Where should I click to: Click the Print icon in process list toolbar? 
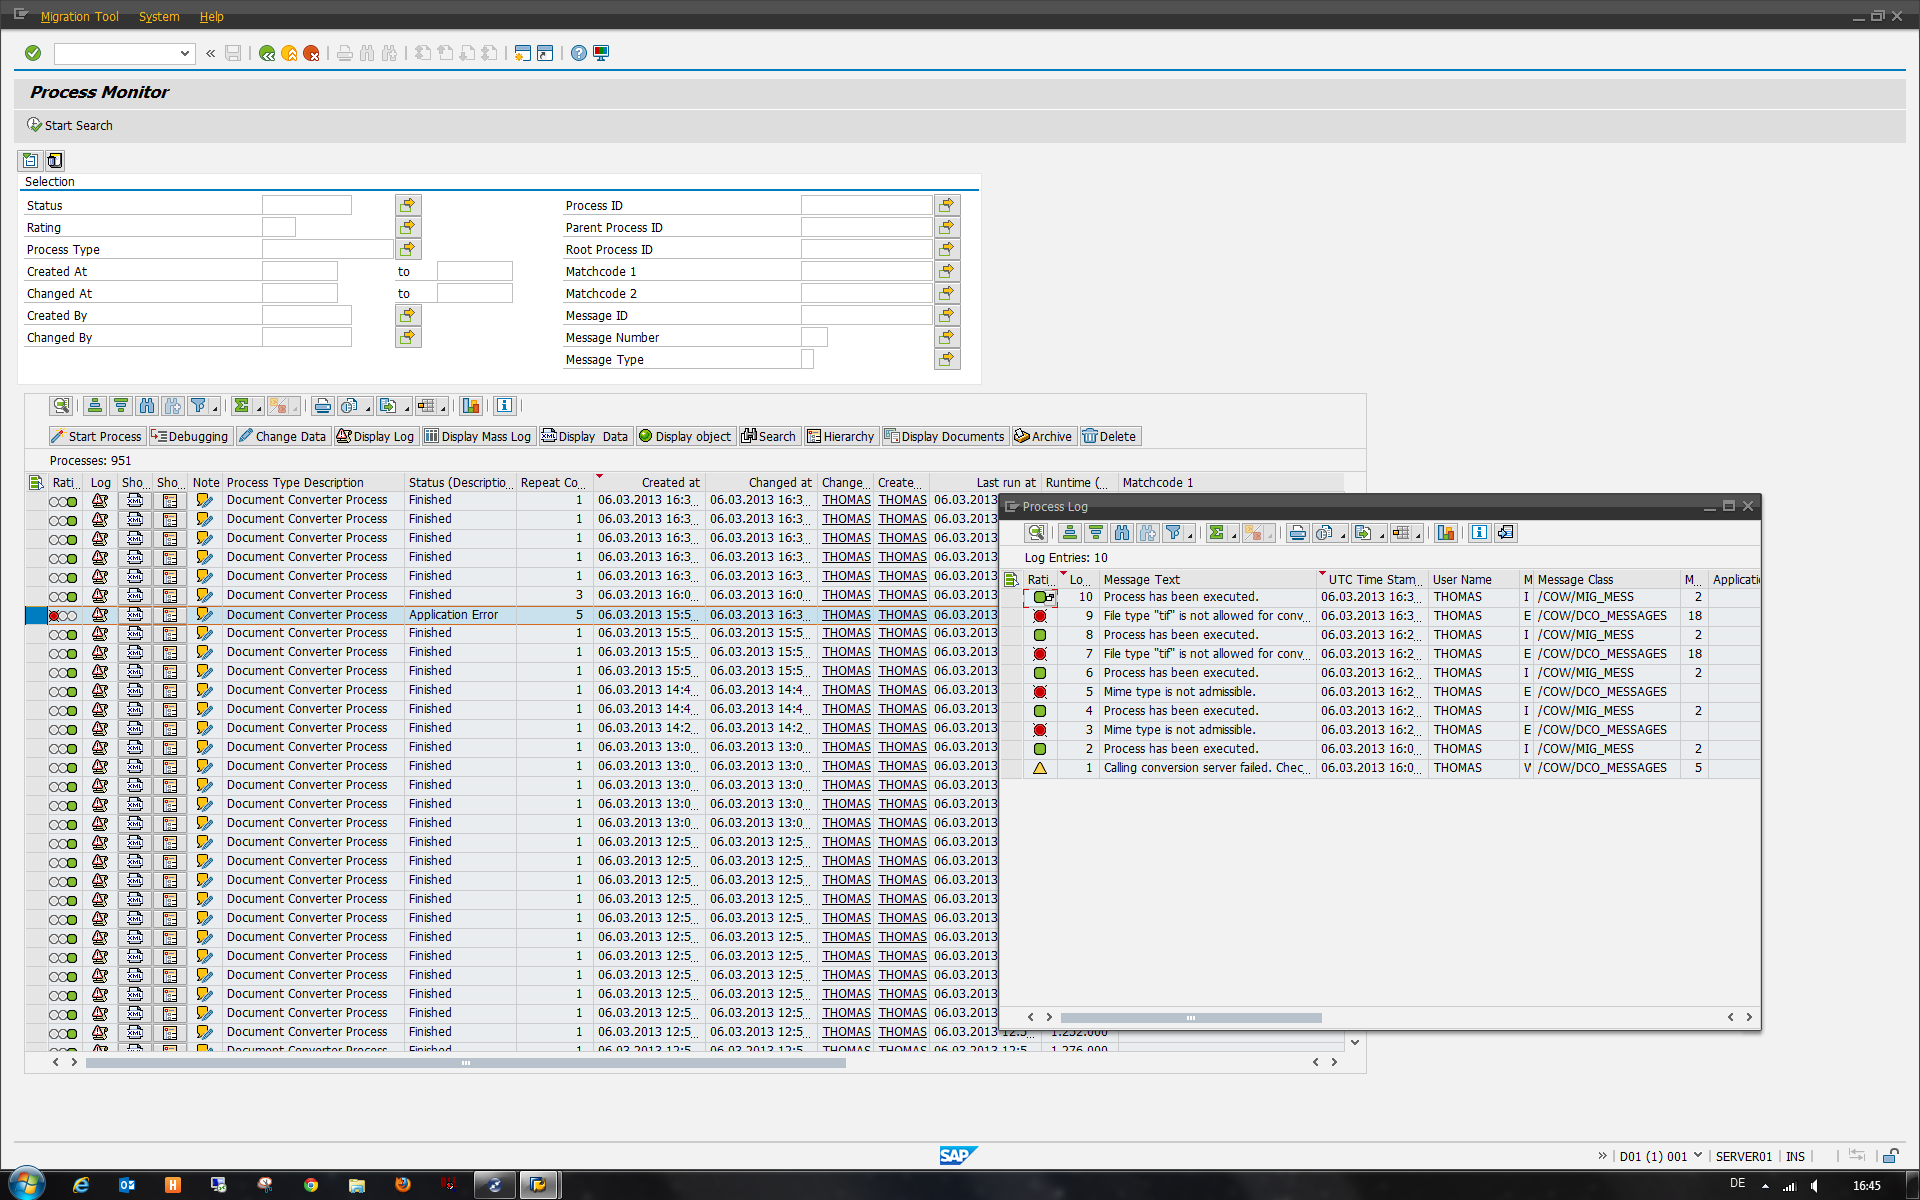(322, 406)
